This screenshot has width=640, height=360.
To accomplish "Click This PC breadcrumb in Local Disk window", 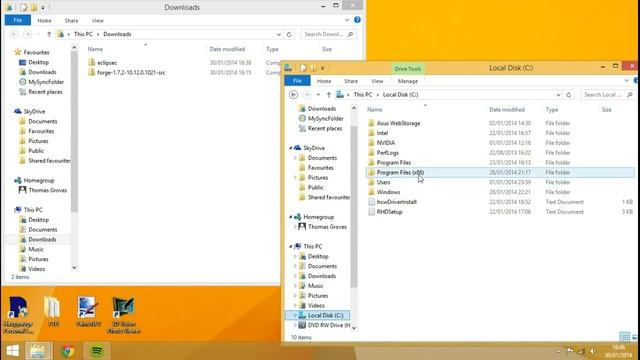I will pos(363,95).
